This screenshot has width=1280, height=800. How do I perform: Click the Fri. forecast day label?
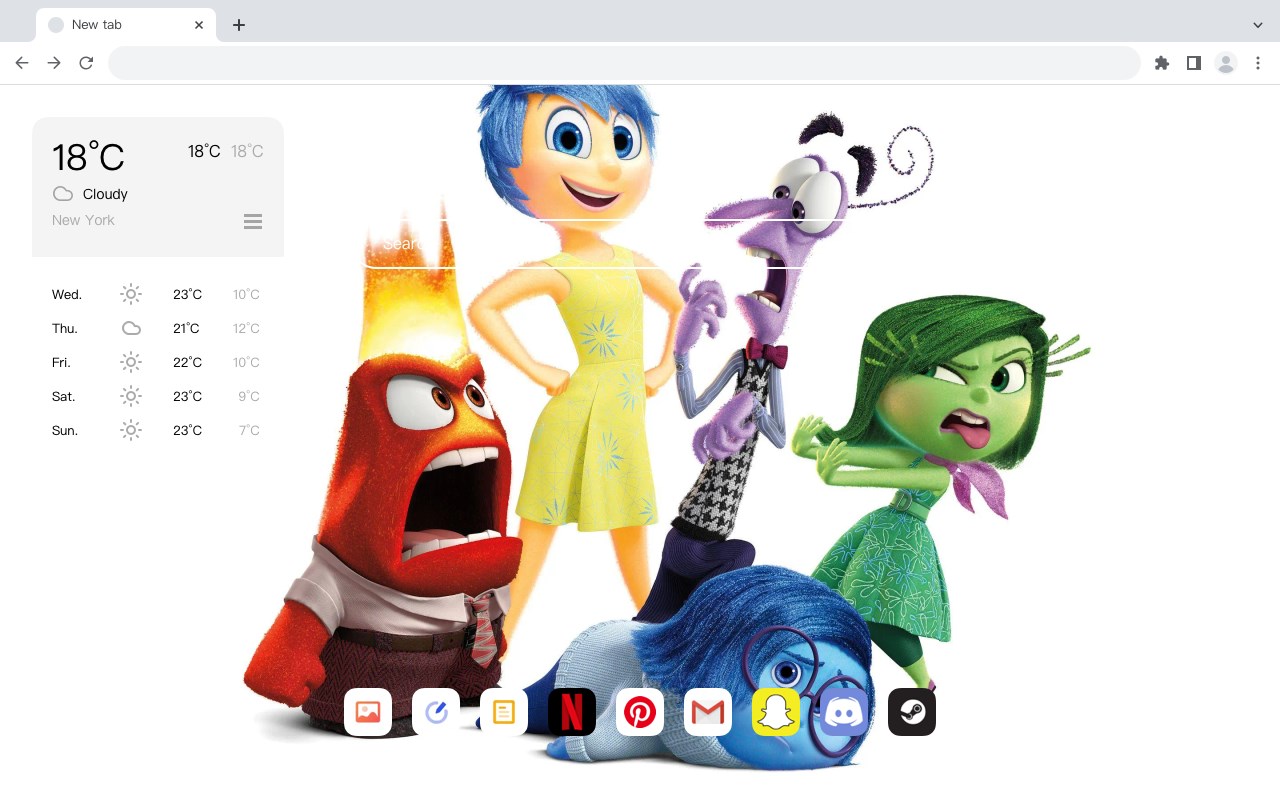(x=61, y=362)
